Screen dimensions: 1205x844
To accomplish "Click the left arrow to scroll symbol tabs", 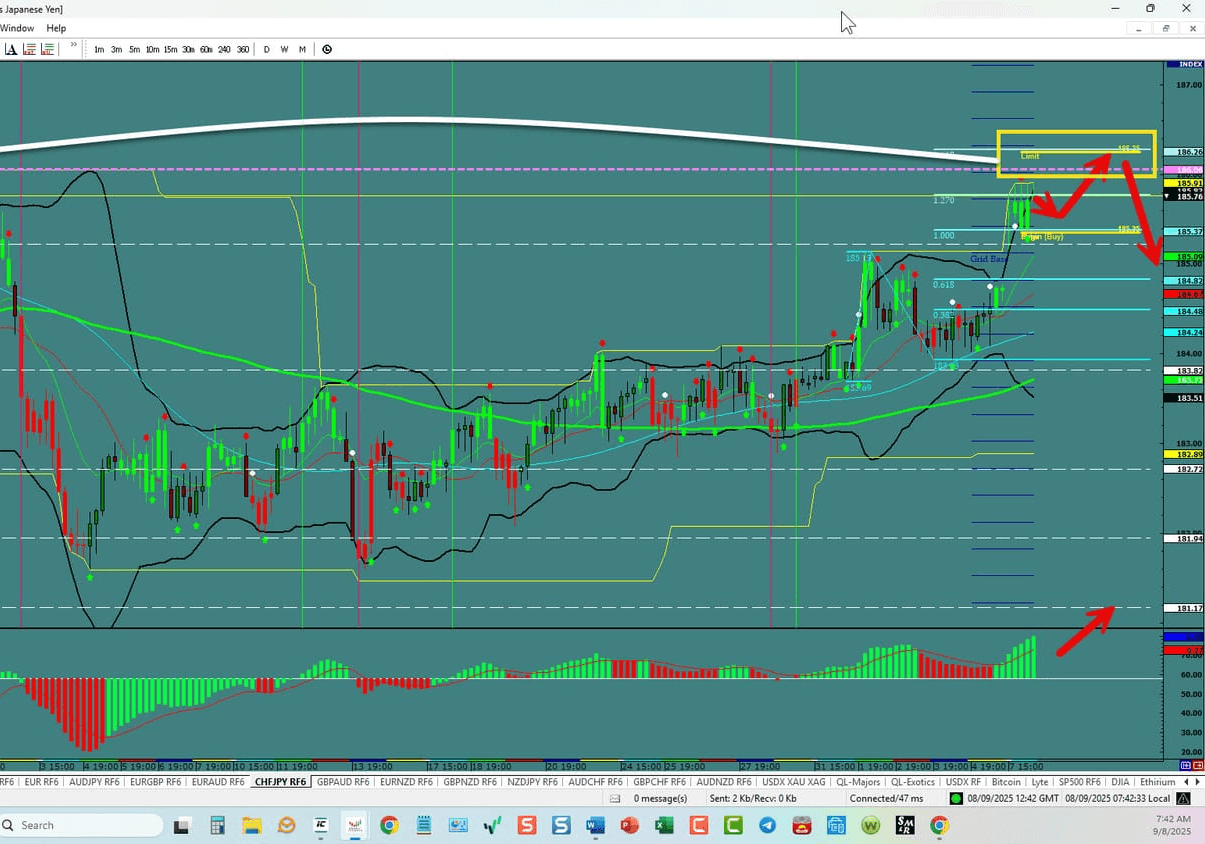I will click(x=1186, y=781).
